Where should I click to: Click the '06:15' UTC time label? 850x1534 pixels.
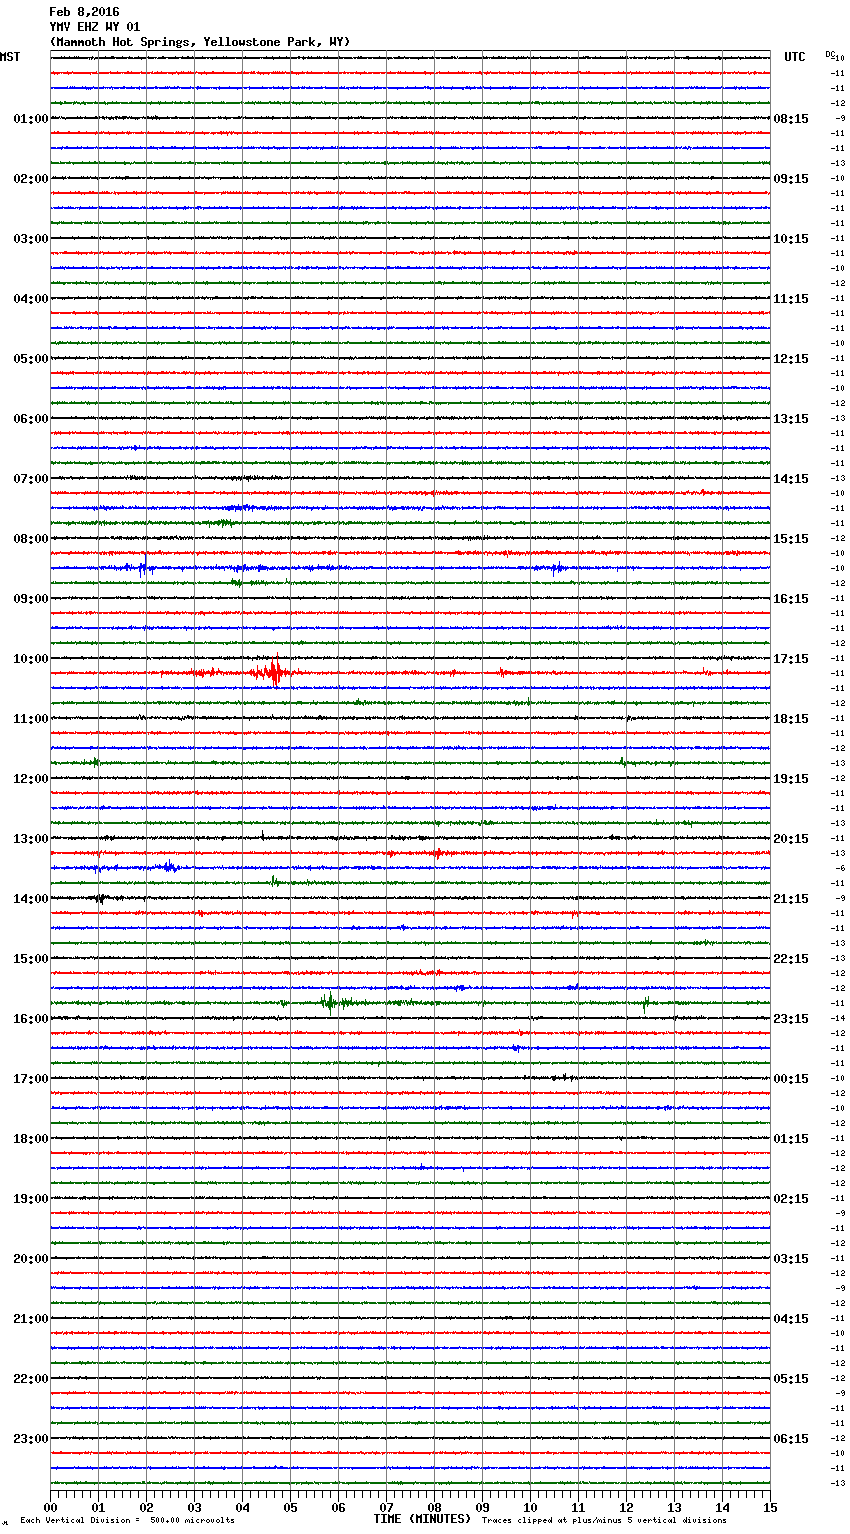click(x=791, y=1439)
